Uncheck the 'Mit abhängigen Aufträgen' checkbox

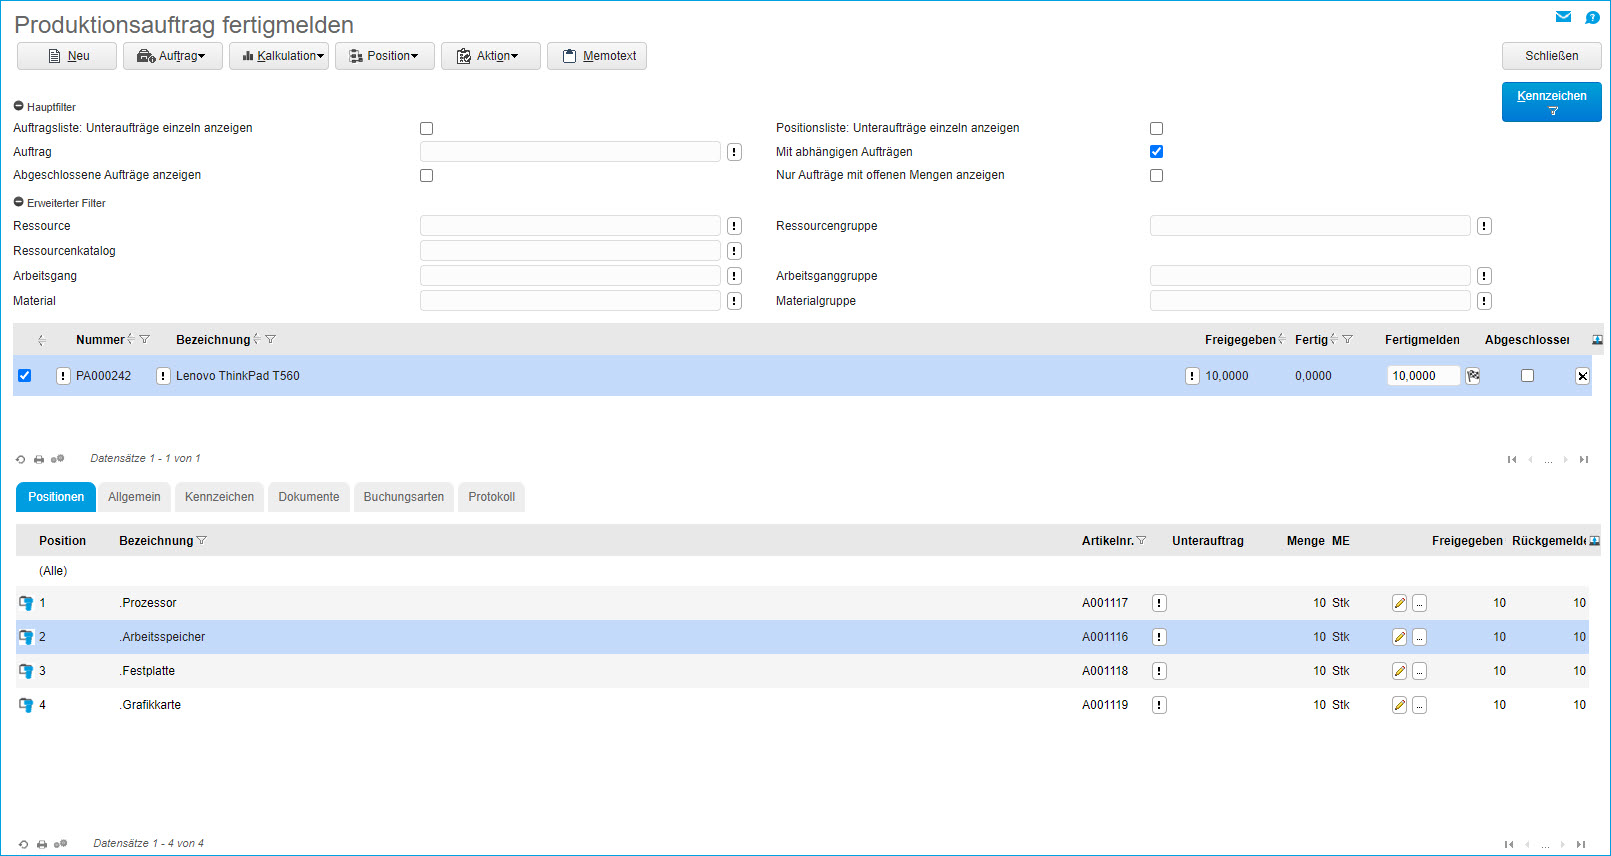click(x=1156, y=152)
